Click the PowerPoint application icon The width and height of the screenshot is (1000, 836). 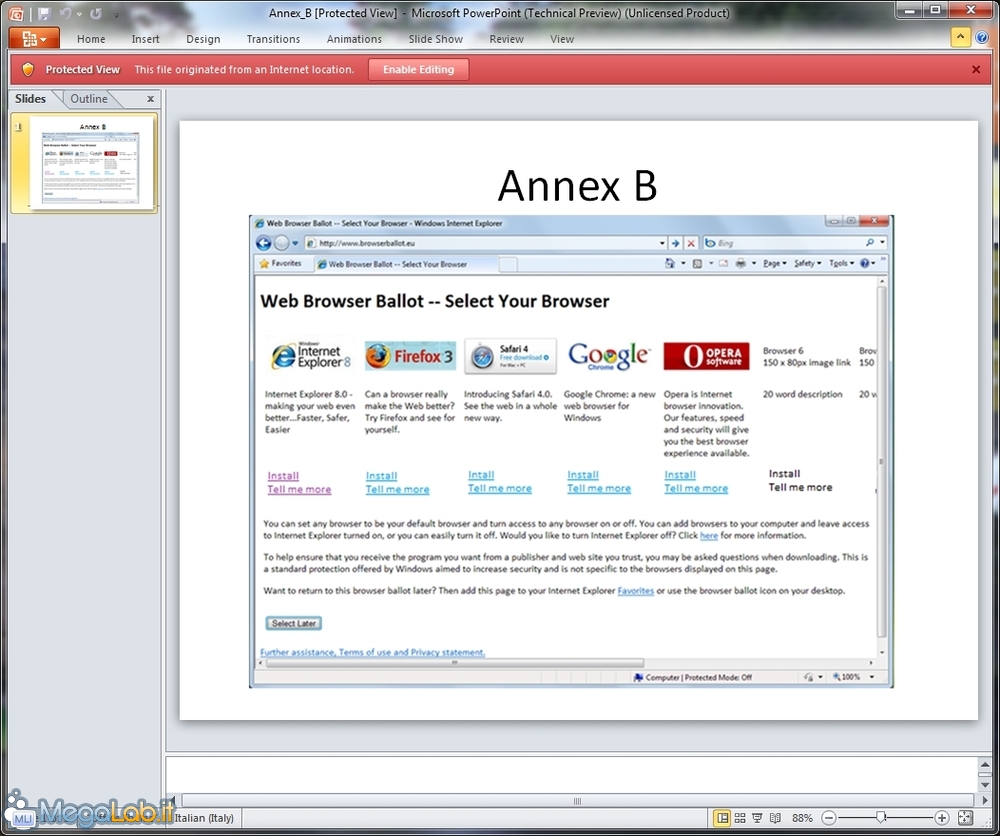pyautogui.click(x=16, y=13)
